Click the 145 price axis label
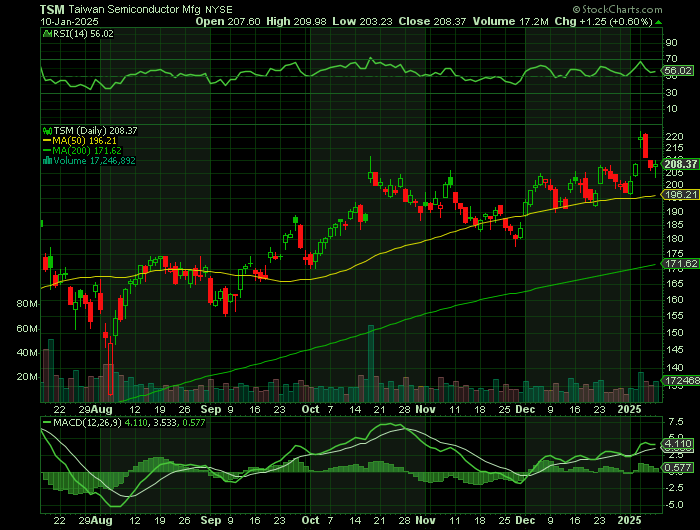The image size is (700, 530). [675, 350]
